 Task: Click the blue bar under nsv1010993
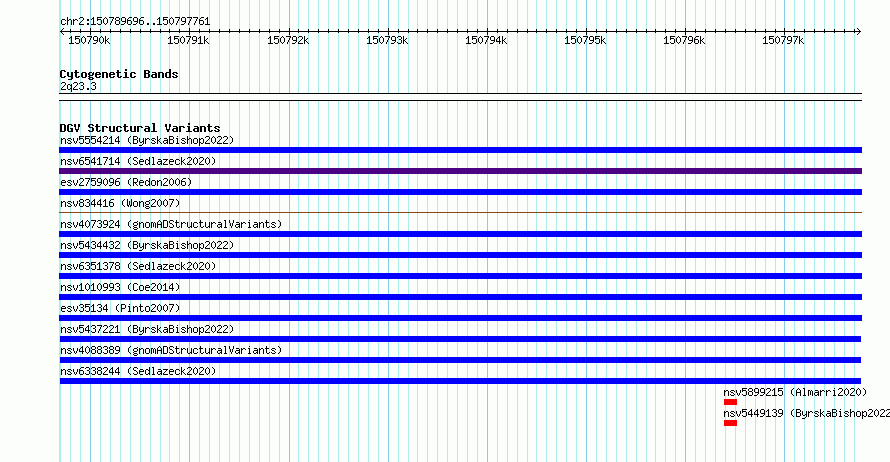pos(460,297)
